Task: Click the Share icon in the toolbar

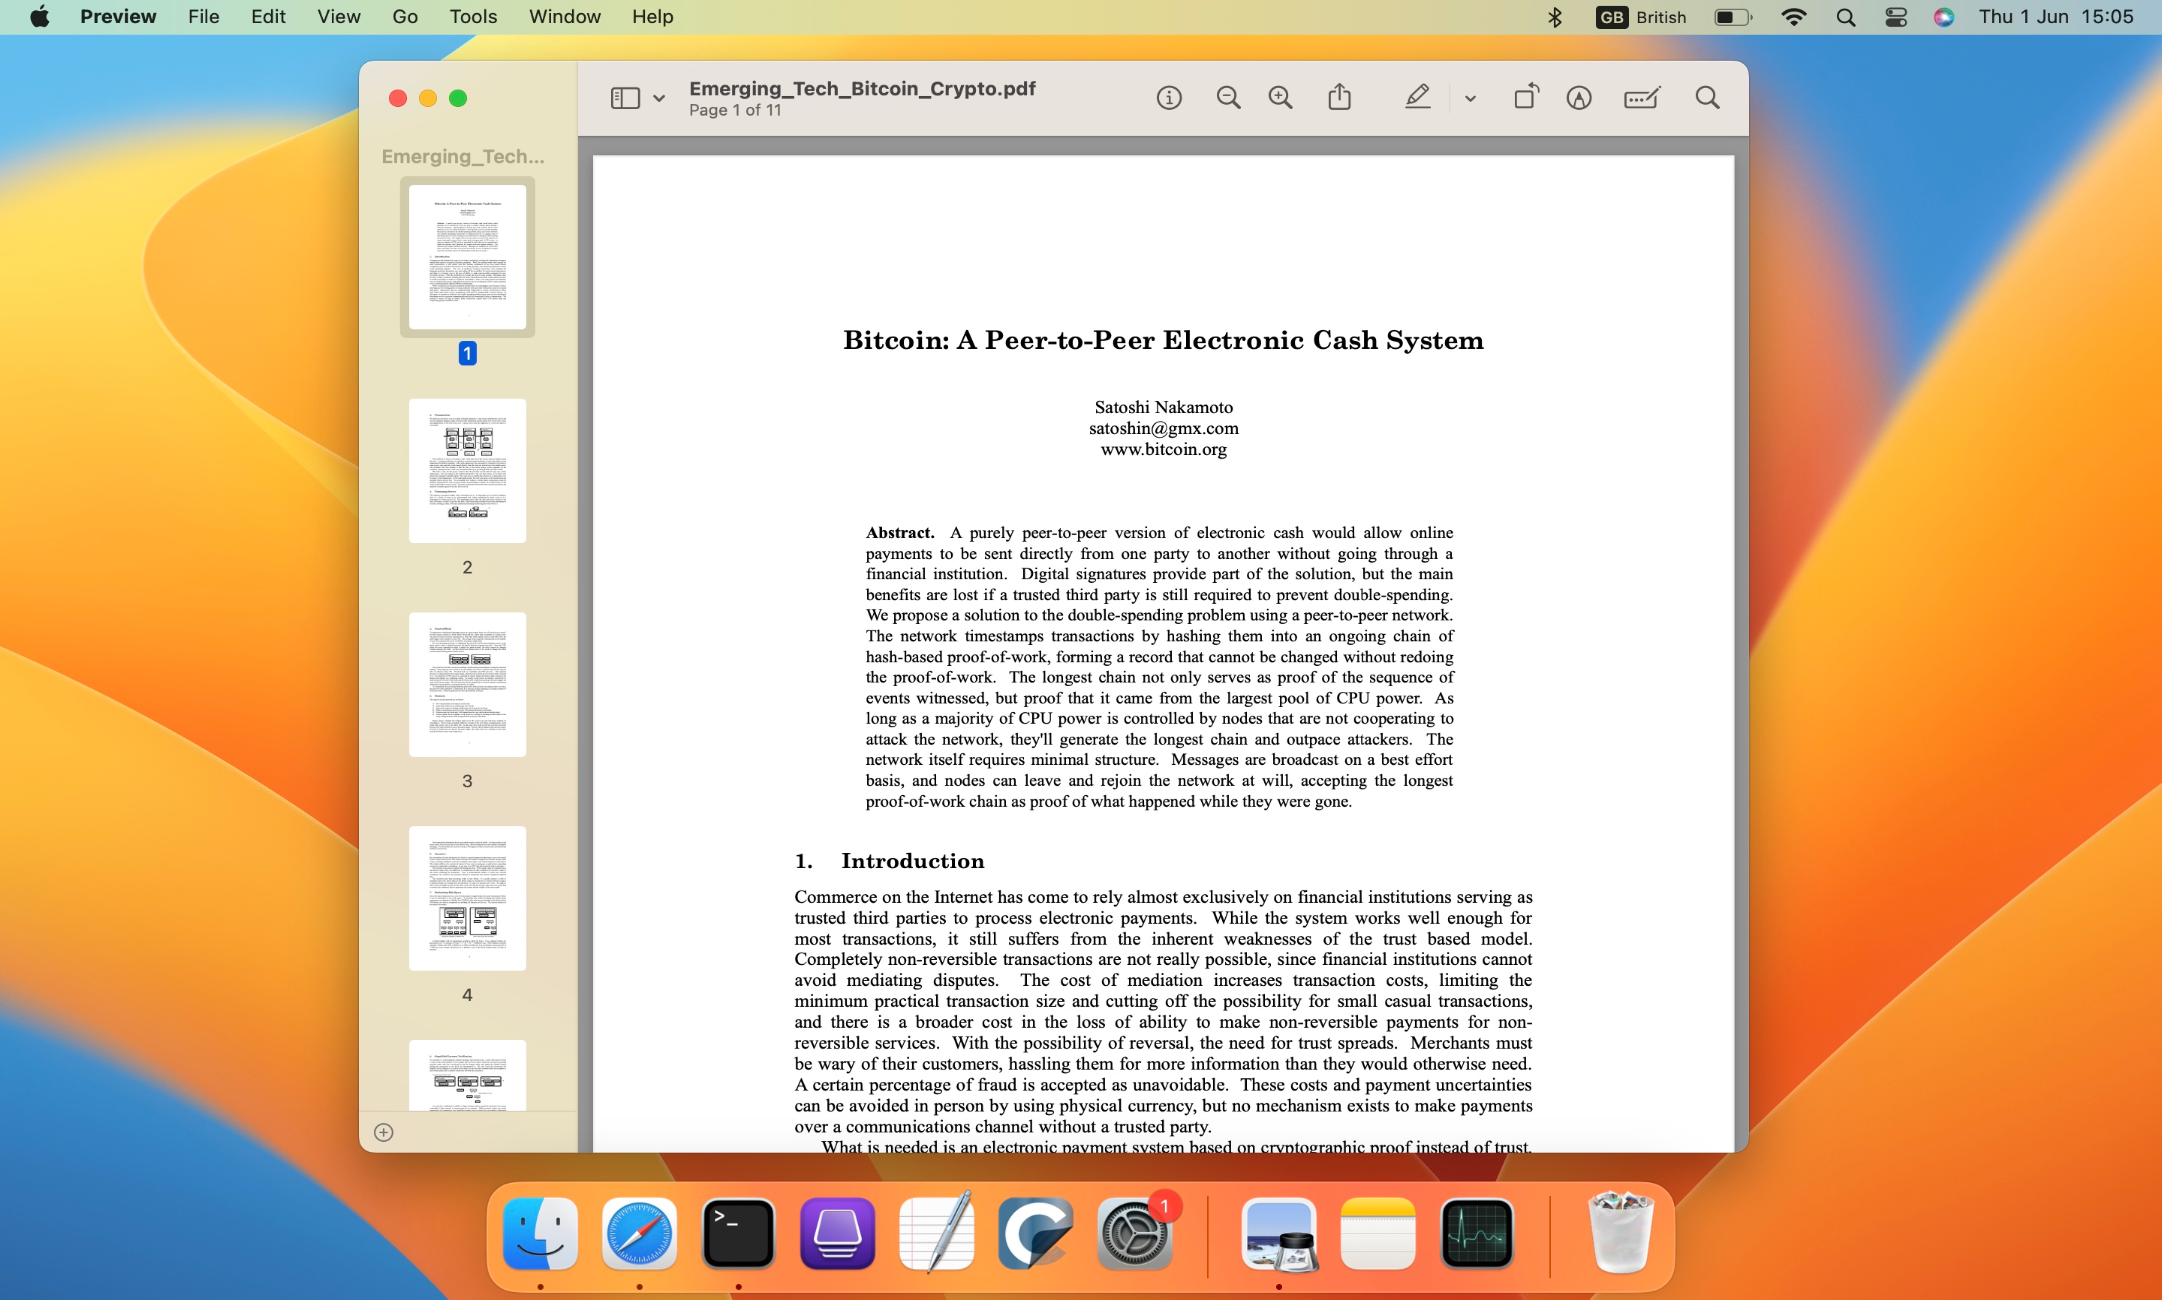Action: click(1340, 97)
